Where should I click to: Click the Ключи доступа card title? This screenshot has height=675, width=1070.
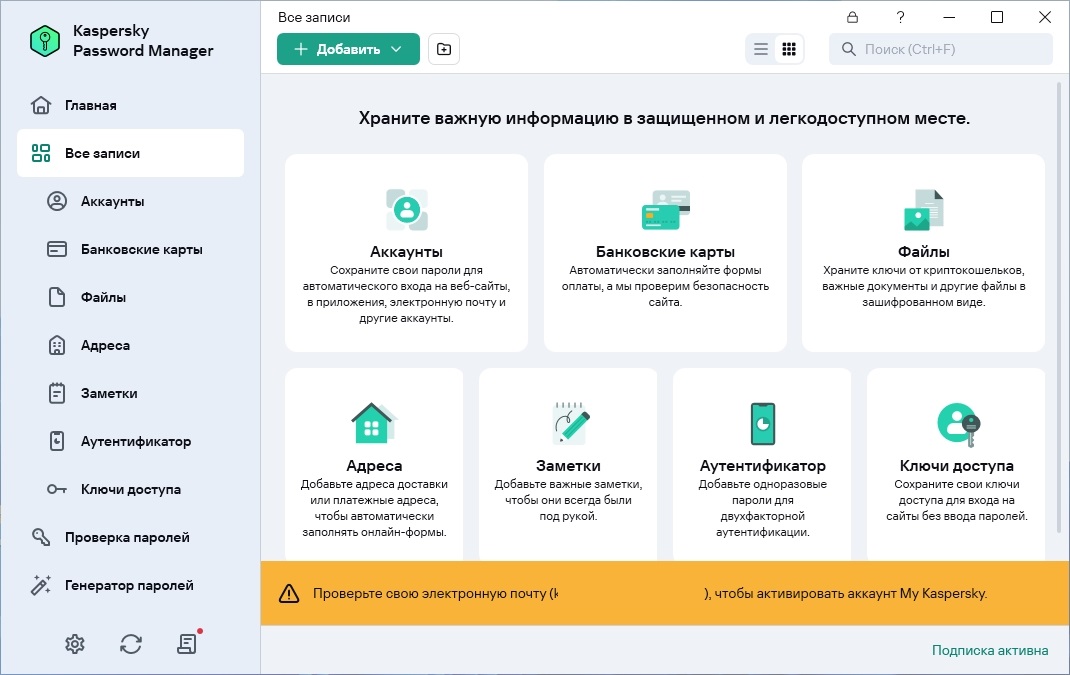(957, 465)
